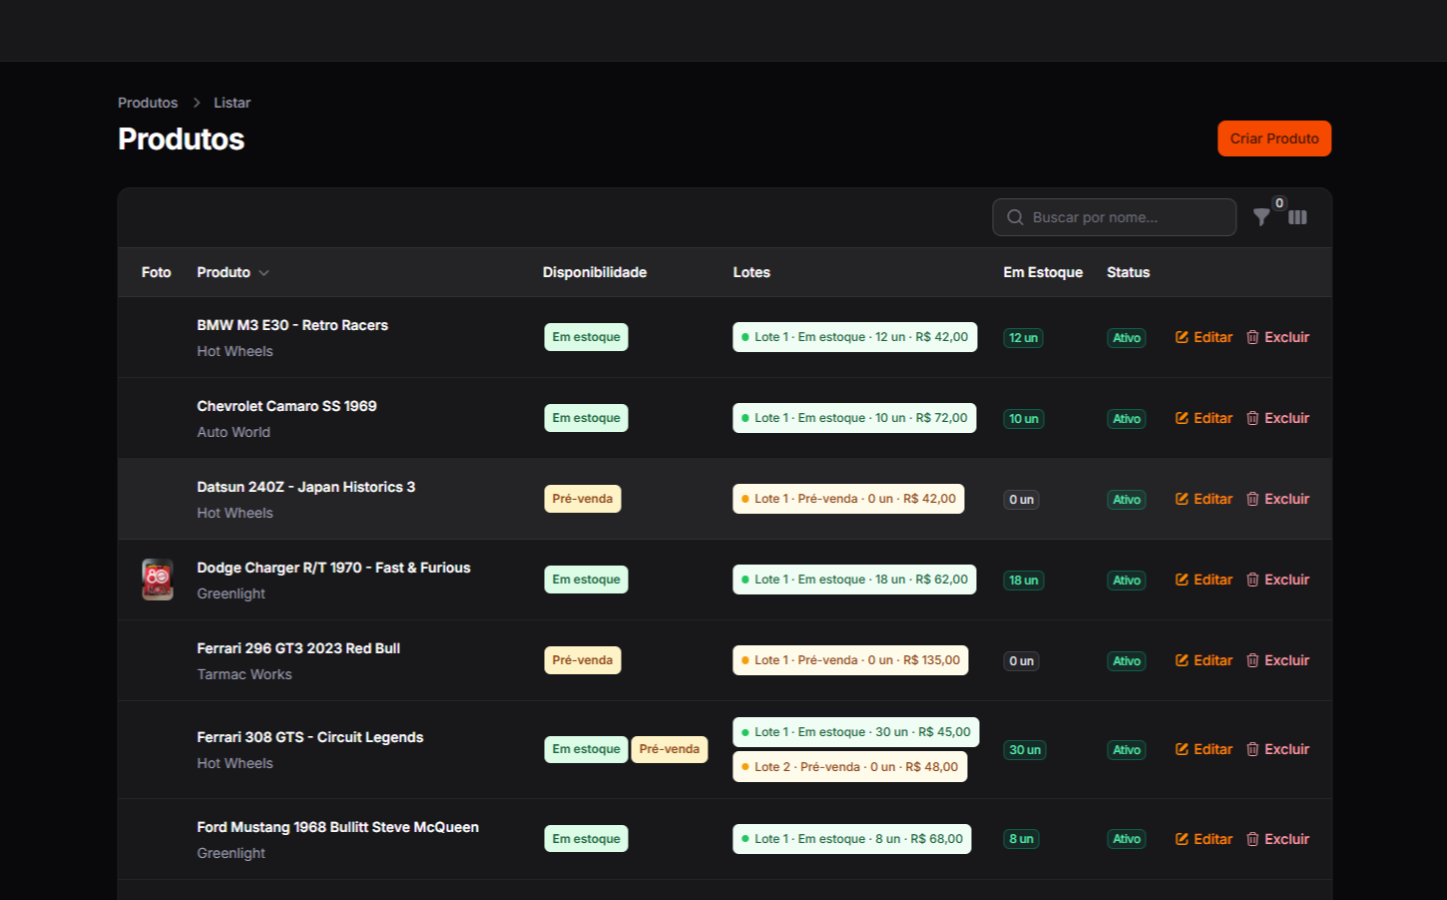
Task: Click Lote 1 Pré-venda badge R$ 135,00
Action: [851, 661]
